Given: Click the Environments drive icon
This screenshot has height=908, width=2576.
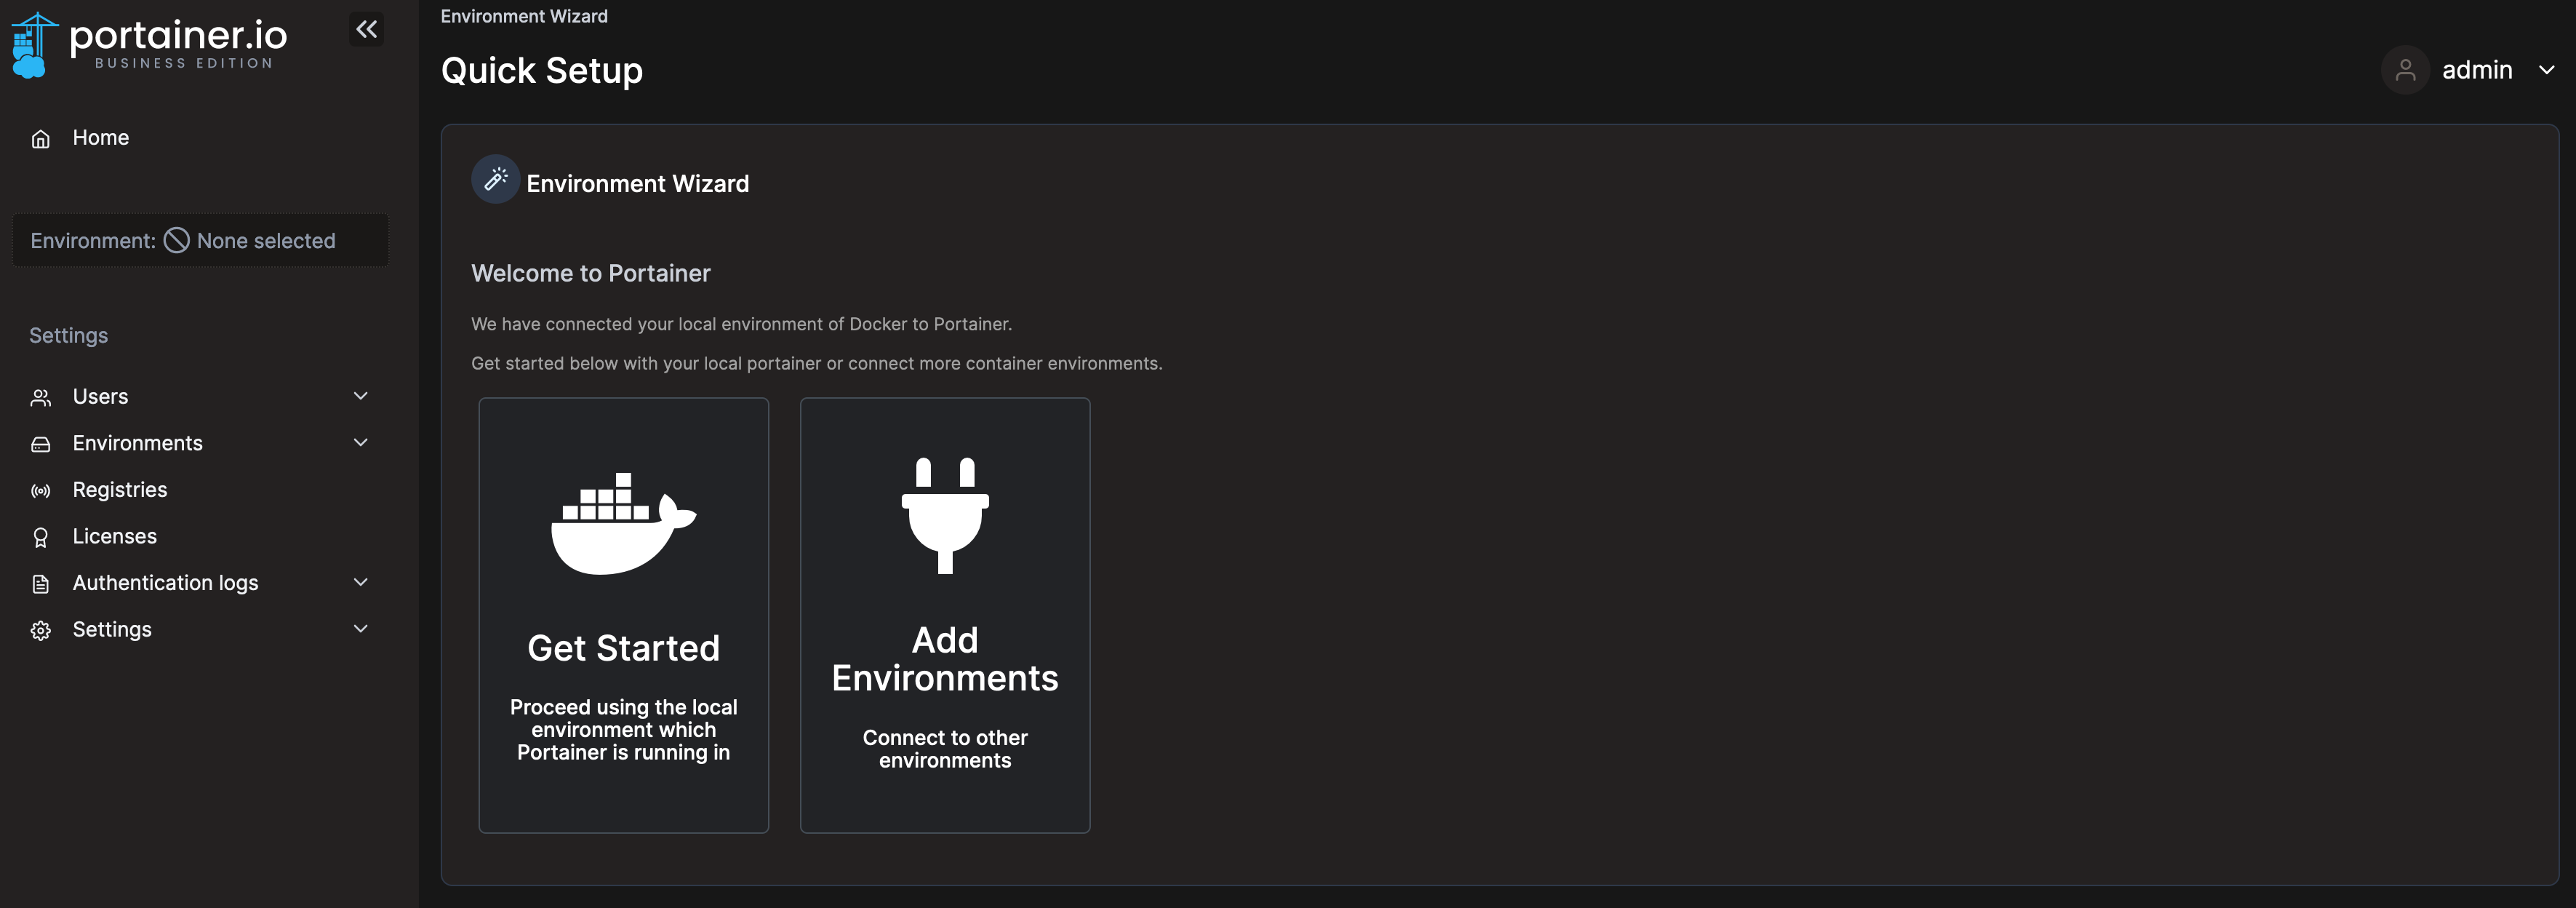Looking at the screenshot, I should pos(41,444).
